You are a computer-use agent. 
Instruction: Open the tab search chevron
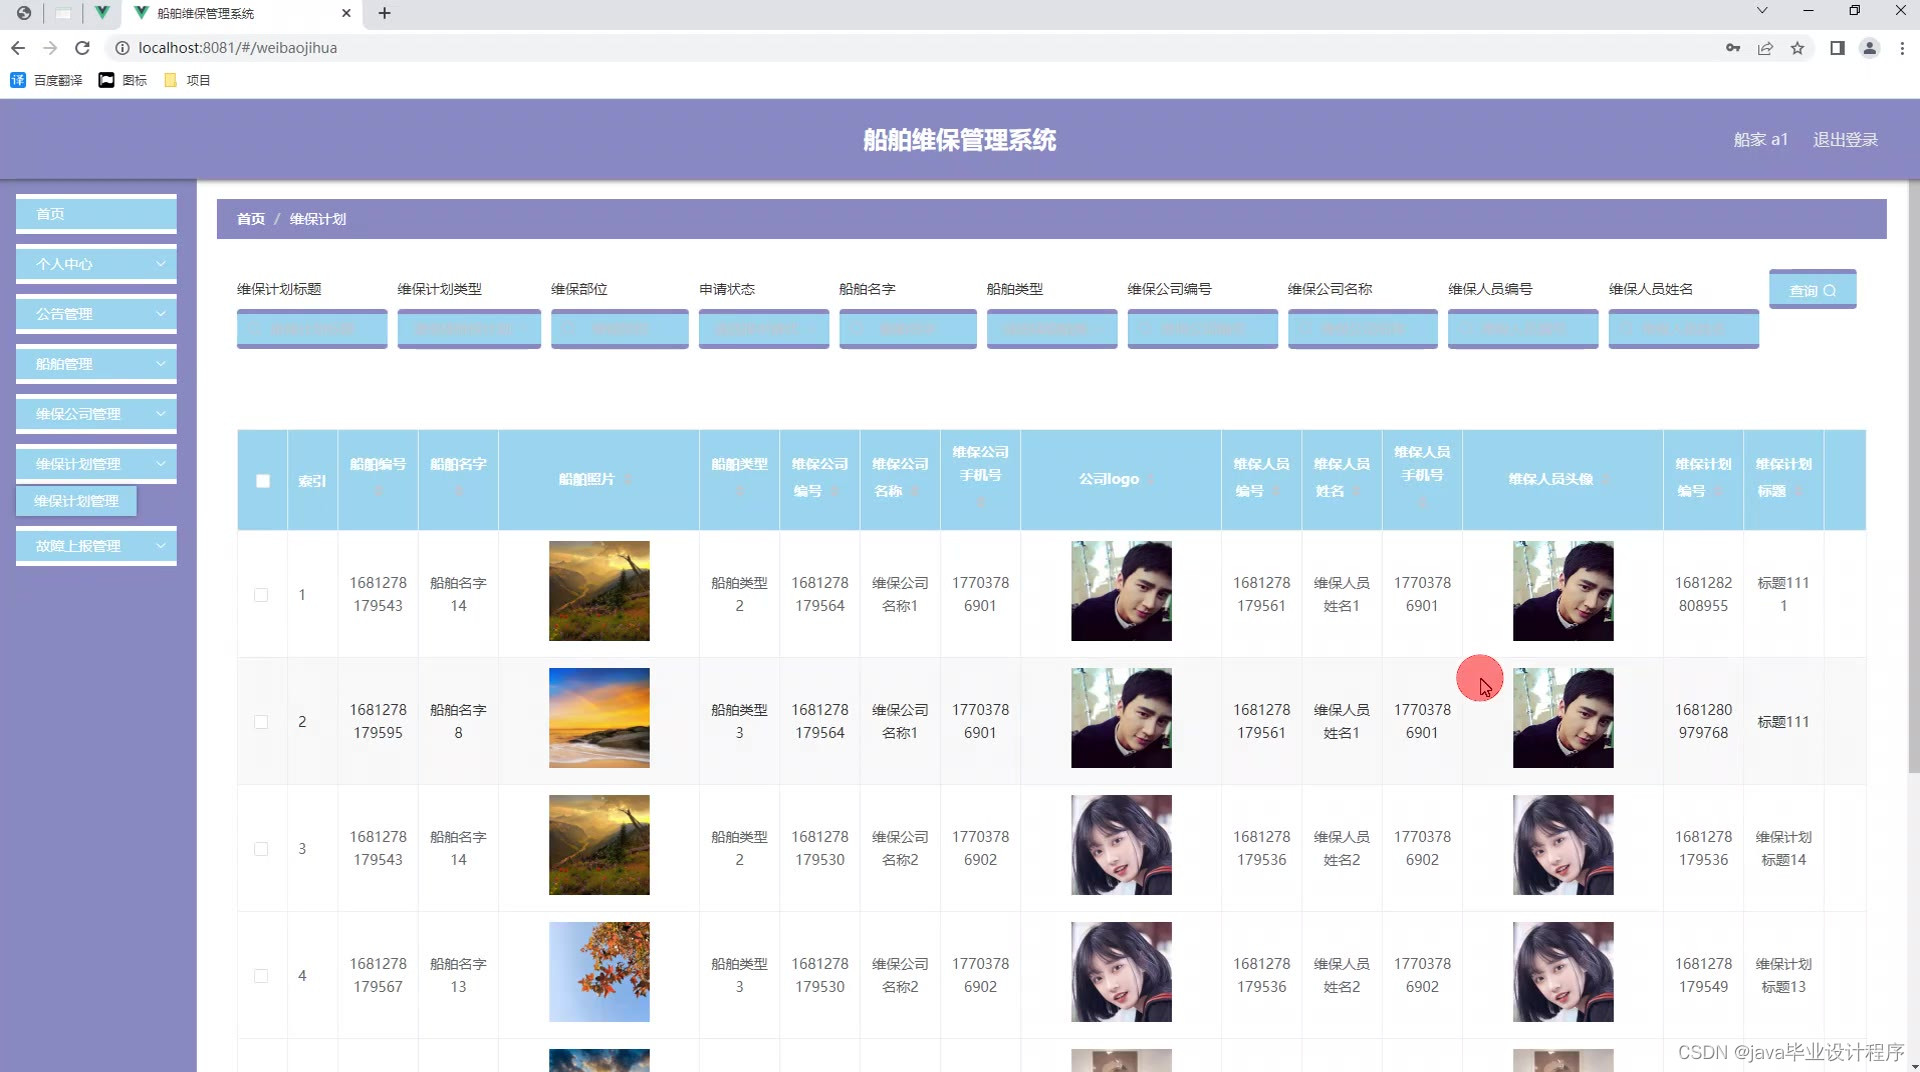coord(1762,11)
